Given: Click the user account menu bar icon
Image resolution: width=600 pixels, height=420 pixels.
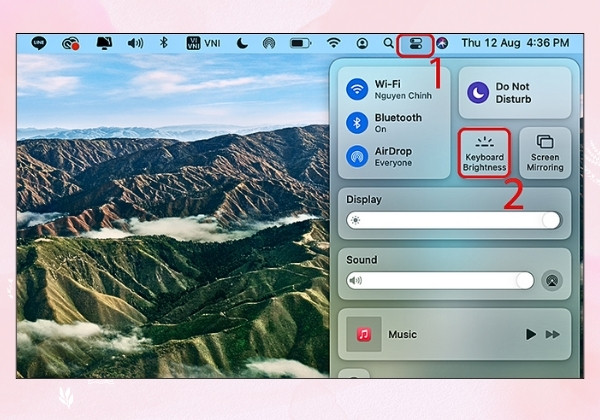Looking at the screenshot, I should click(x=362, y=43).
